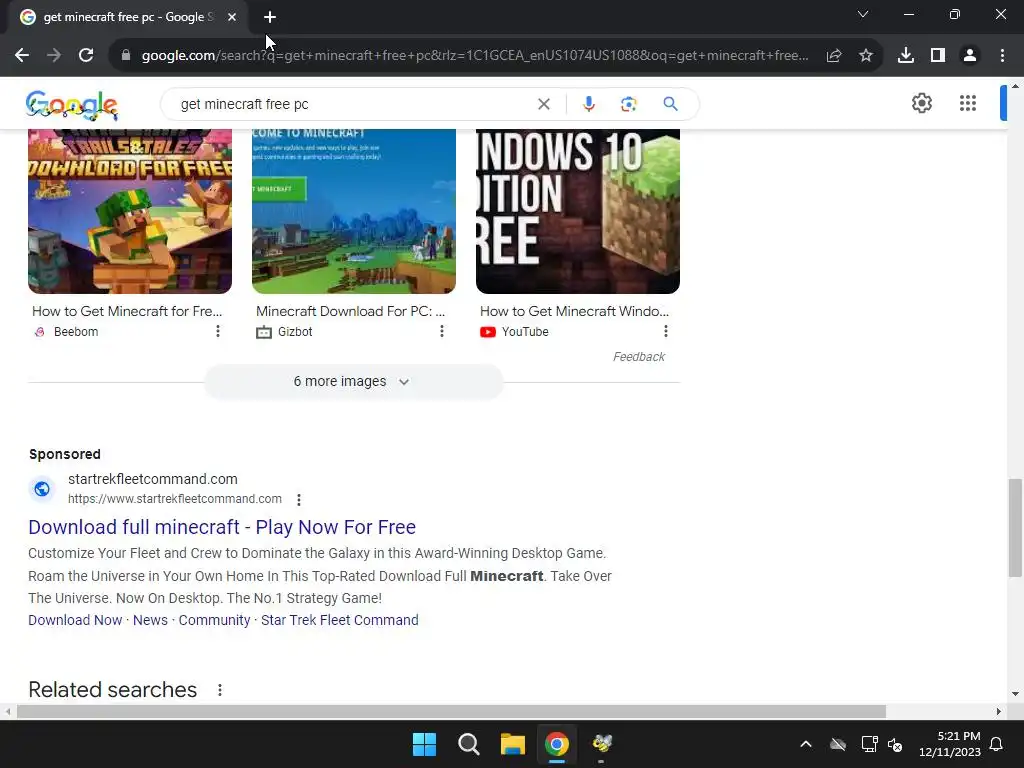This screenshot has width=1024, height=768.
Task: Open 'Minecraft Download For PC' link
Action: click(x=351, y=312)
